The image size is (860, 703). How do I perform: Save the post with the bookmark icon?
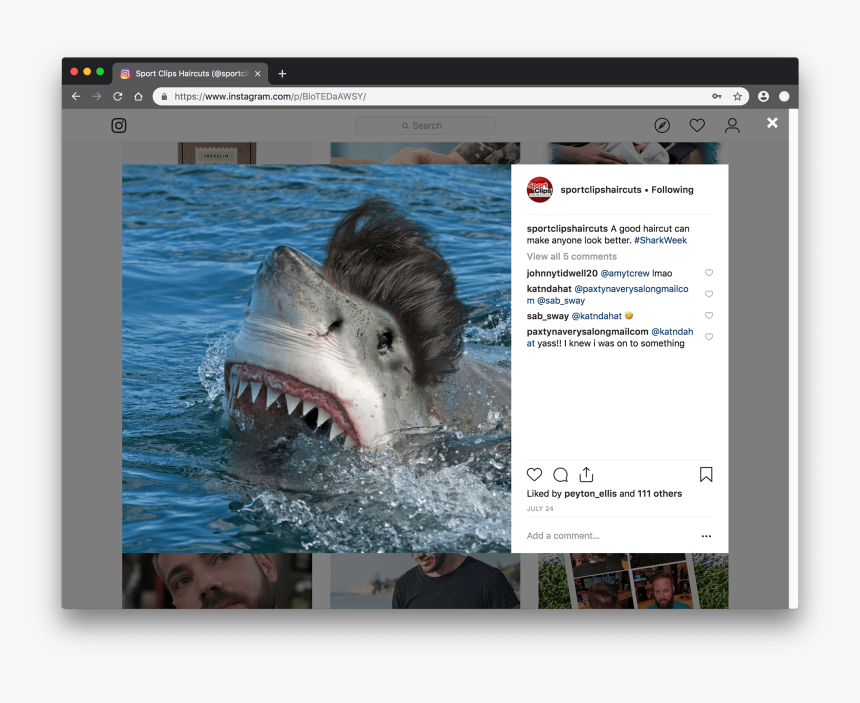(x=706, y=475)
